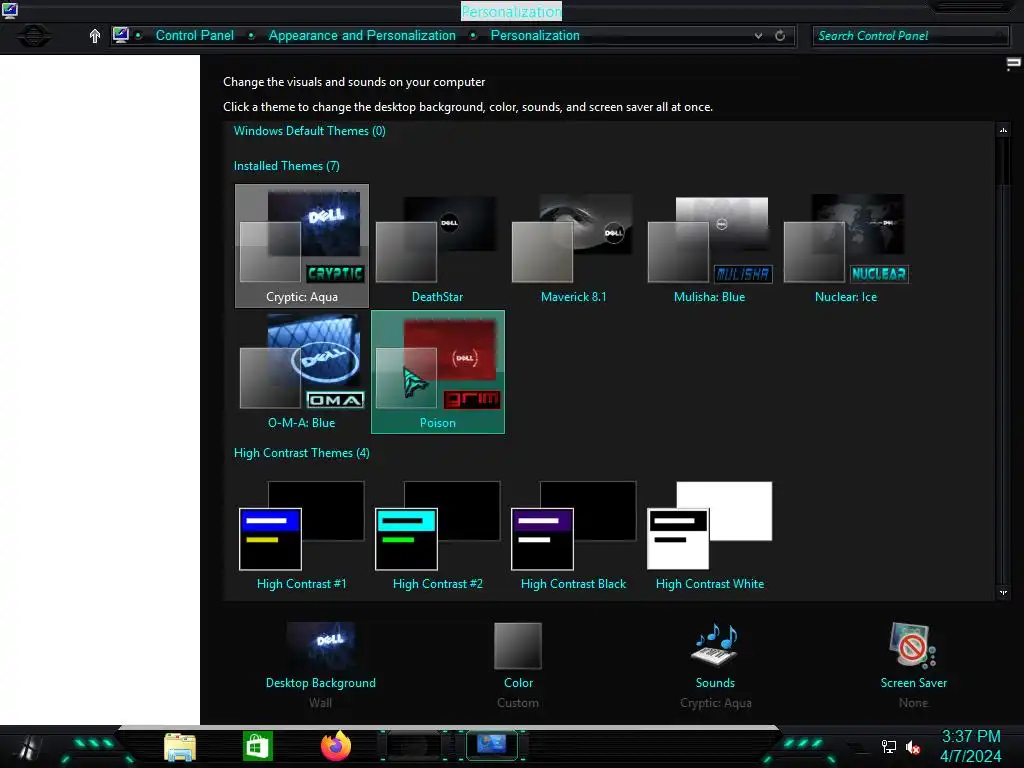
Task: Apply the Maverick 8.1 theme
Action: 573,246
